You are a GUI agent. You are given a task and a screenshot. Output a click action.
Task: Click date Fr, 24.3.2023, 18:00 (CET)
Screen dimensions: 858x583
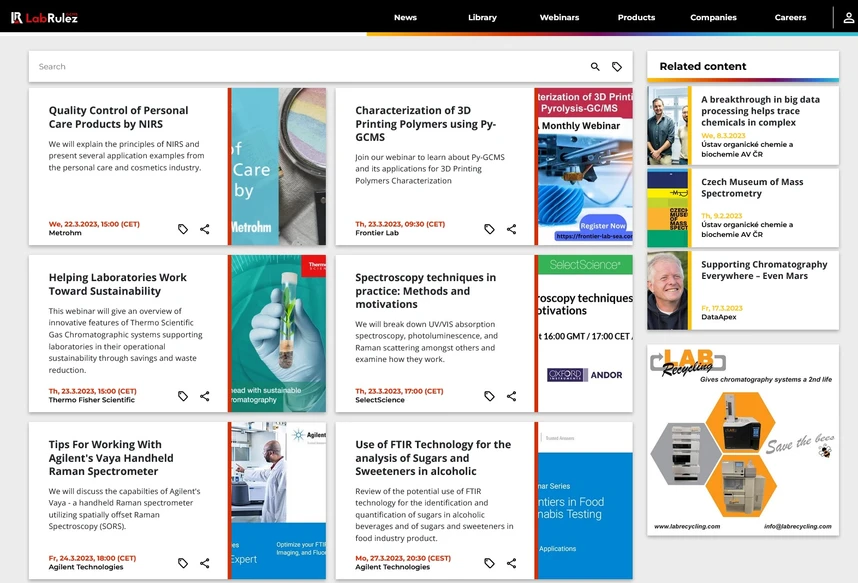(x=92, y=558)
